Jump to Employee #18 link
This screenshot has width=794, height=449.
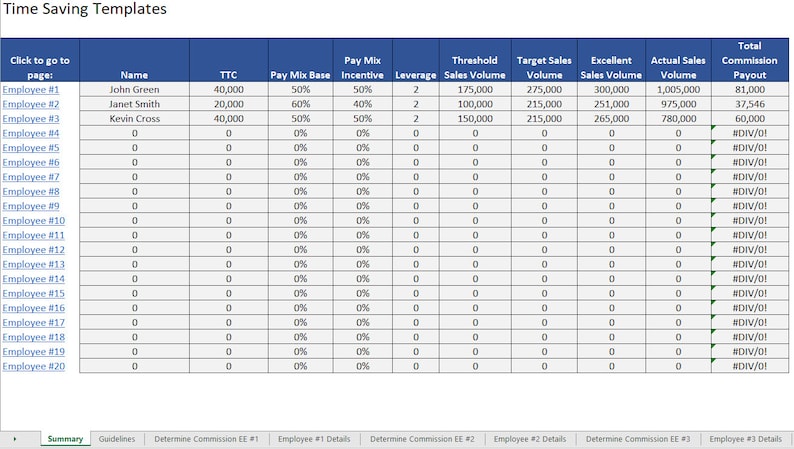click(x=33, y=337)
